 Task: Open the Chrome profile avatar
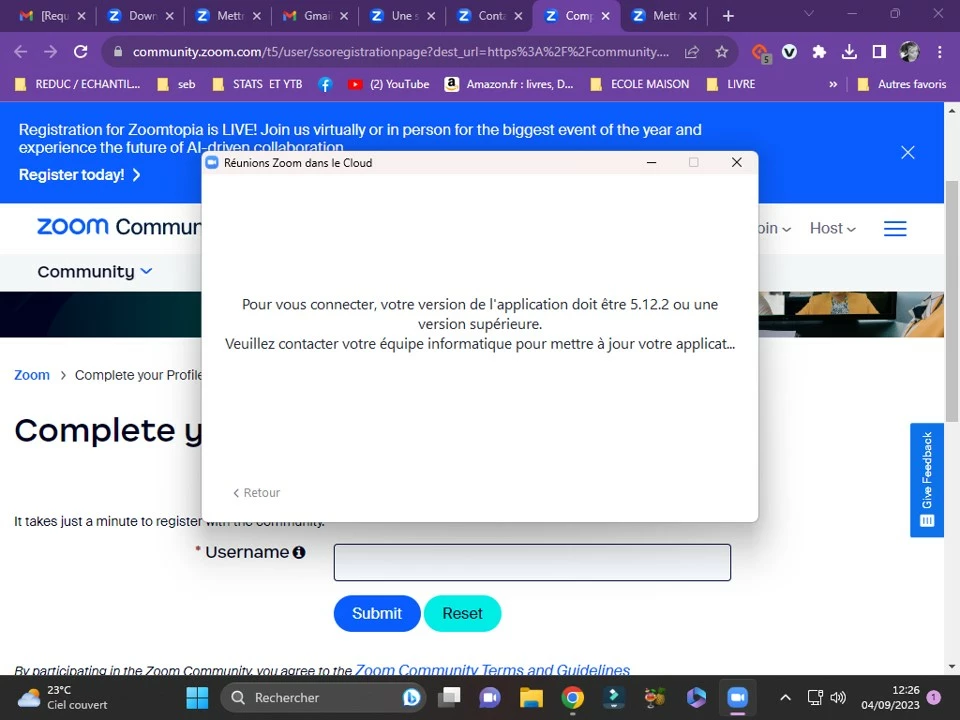click(x=909, y=52)
